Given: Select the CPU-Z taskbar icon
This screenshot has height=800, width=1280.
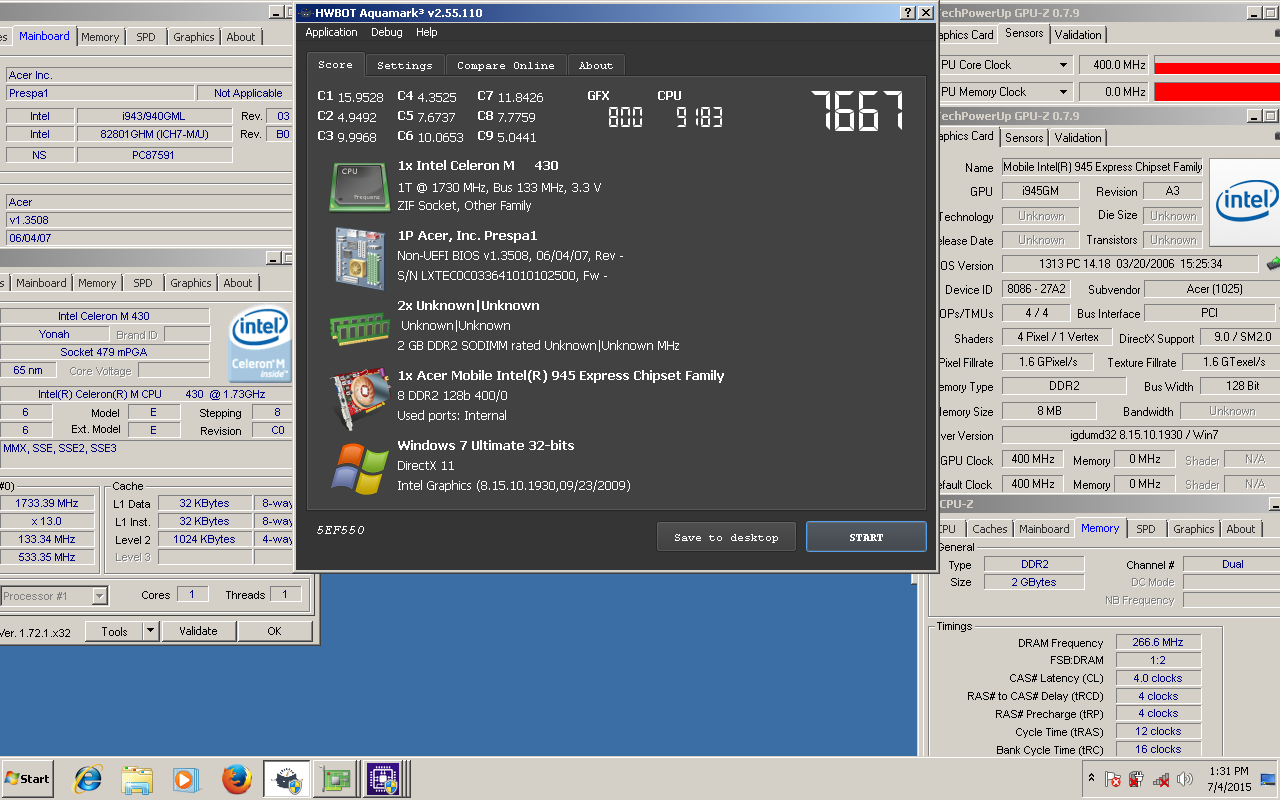Looking at the screenshot, I should (382, 779).
